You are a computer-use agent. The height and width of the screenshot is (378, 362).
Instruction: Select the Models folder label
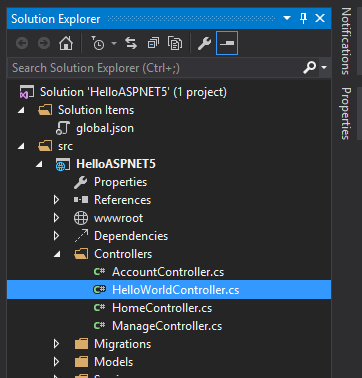click(114, 362)
